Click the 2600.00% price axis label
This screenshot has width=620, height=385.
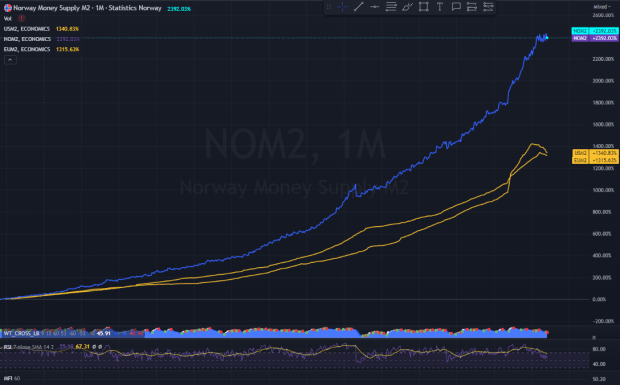click(x=603, y=15)
